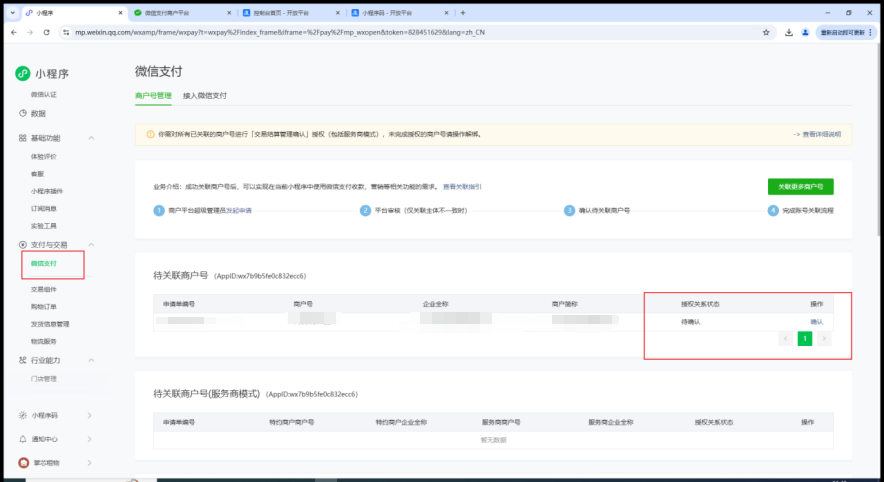Click the 基础功能 grid icon
Viewport: 884px width, 482px height.
(x=23, y=138)
